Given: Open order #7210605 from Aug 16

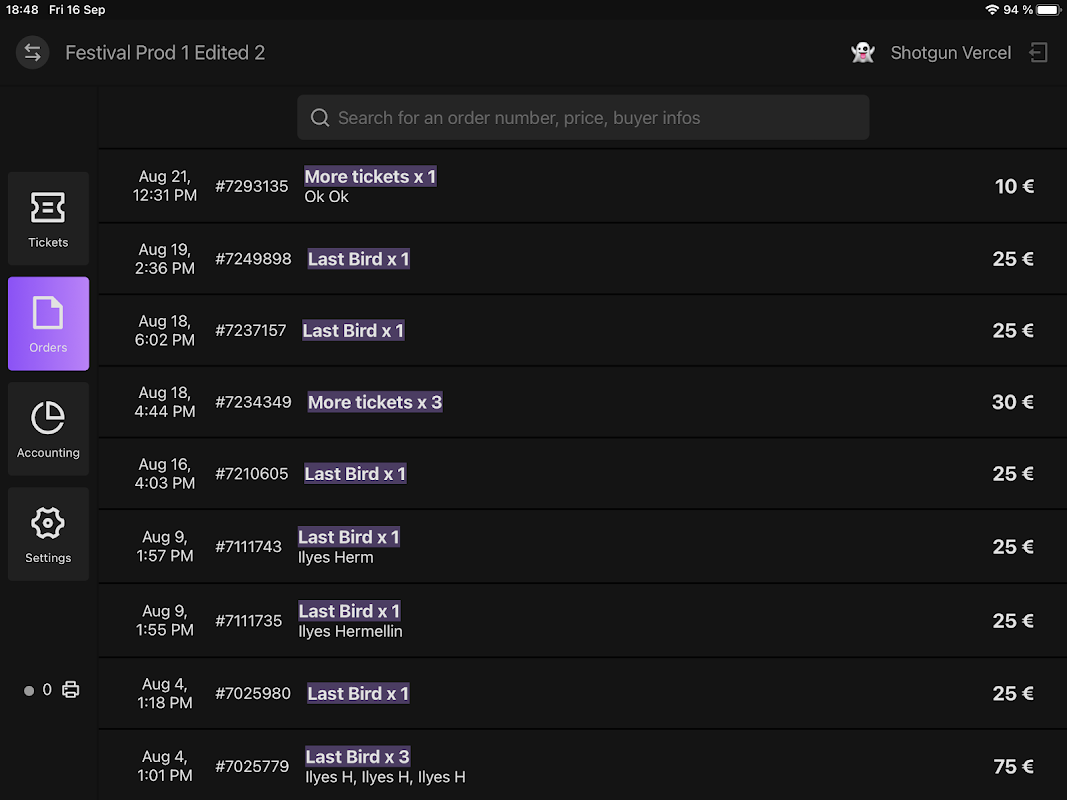Looking at the screenshot, I should (582, 474).
